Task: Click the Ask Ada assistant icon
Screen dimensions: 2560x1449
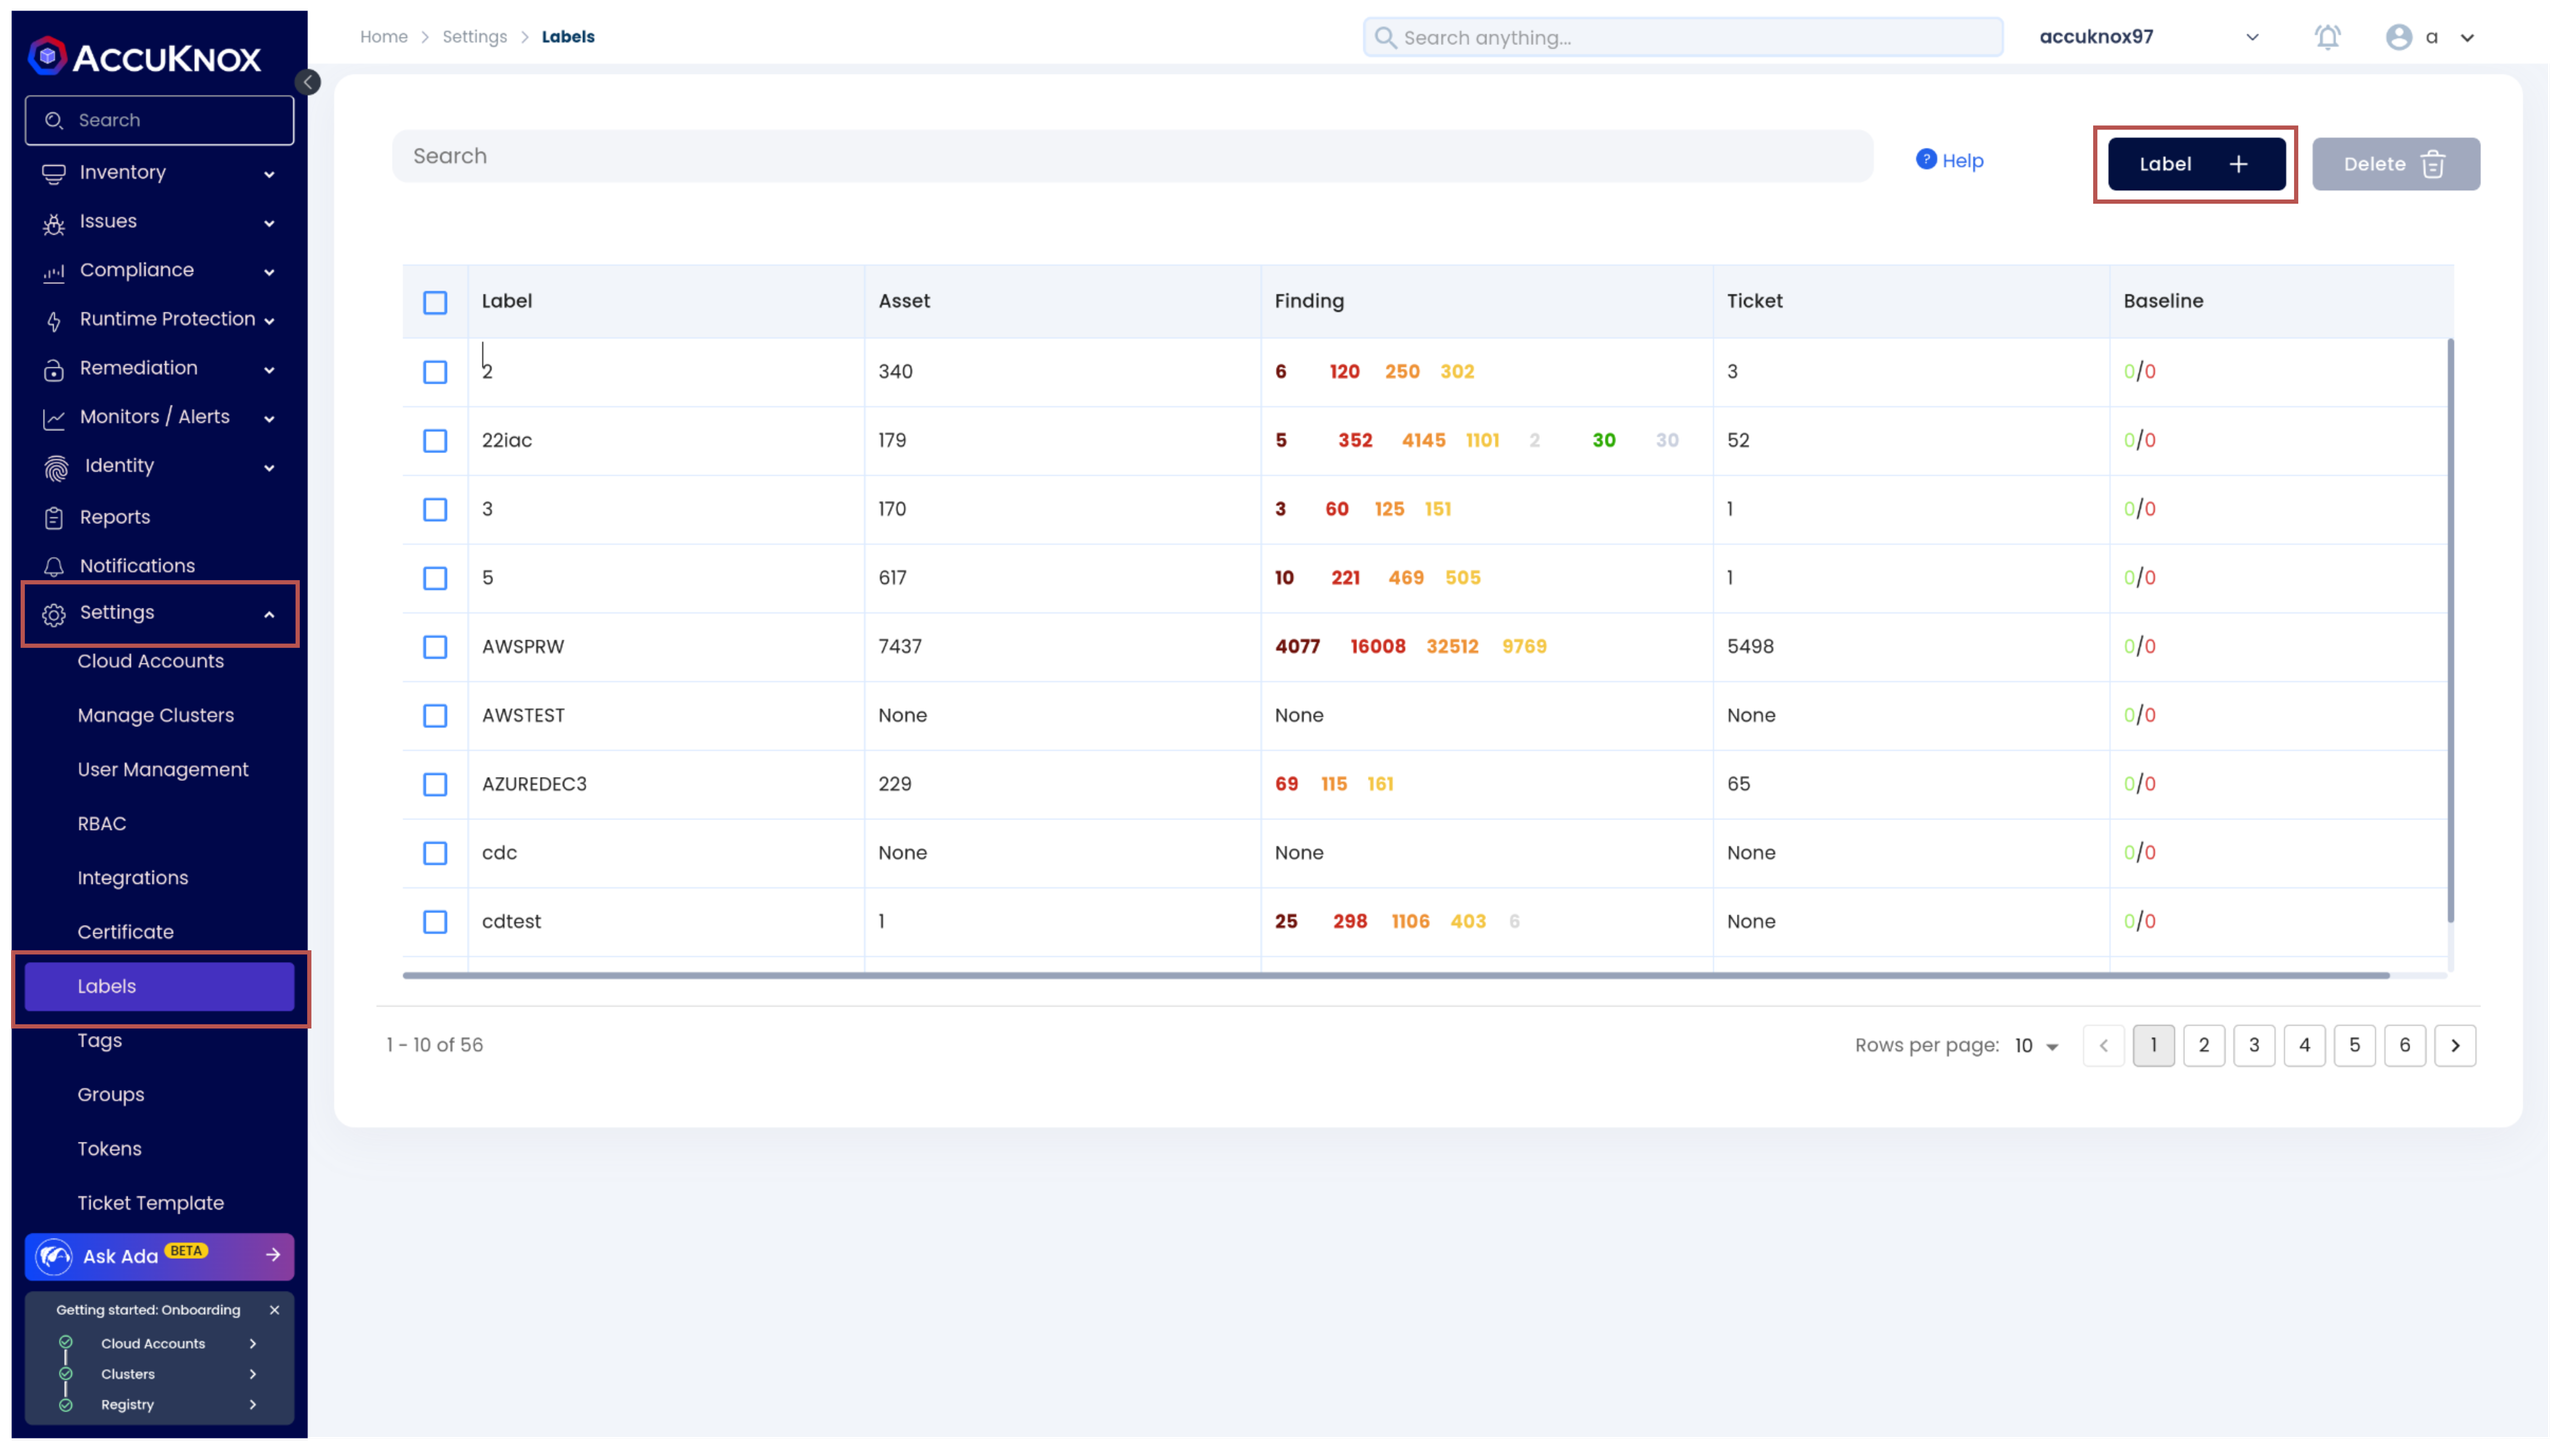Action: click(x=54, y=1257)
